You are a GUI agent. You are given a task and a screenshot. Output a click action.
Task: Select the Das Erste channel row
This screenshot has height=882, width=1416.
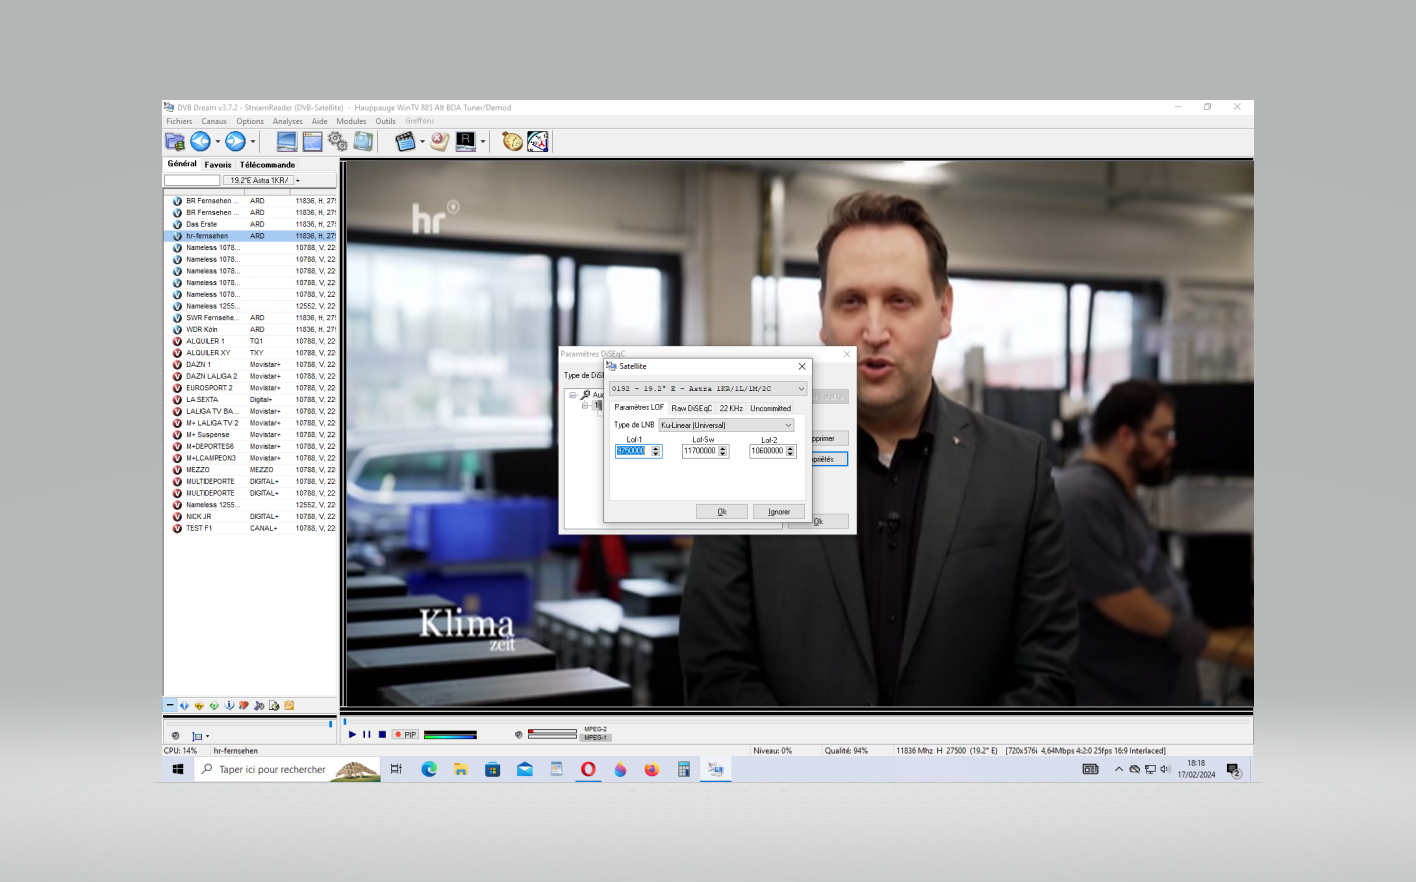click(x=251, y=224)
